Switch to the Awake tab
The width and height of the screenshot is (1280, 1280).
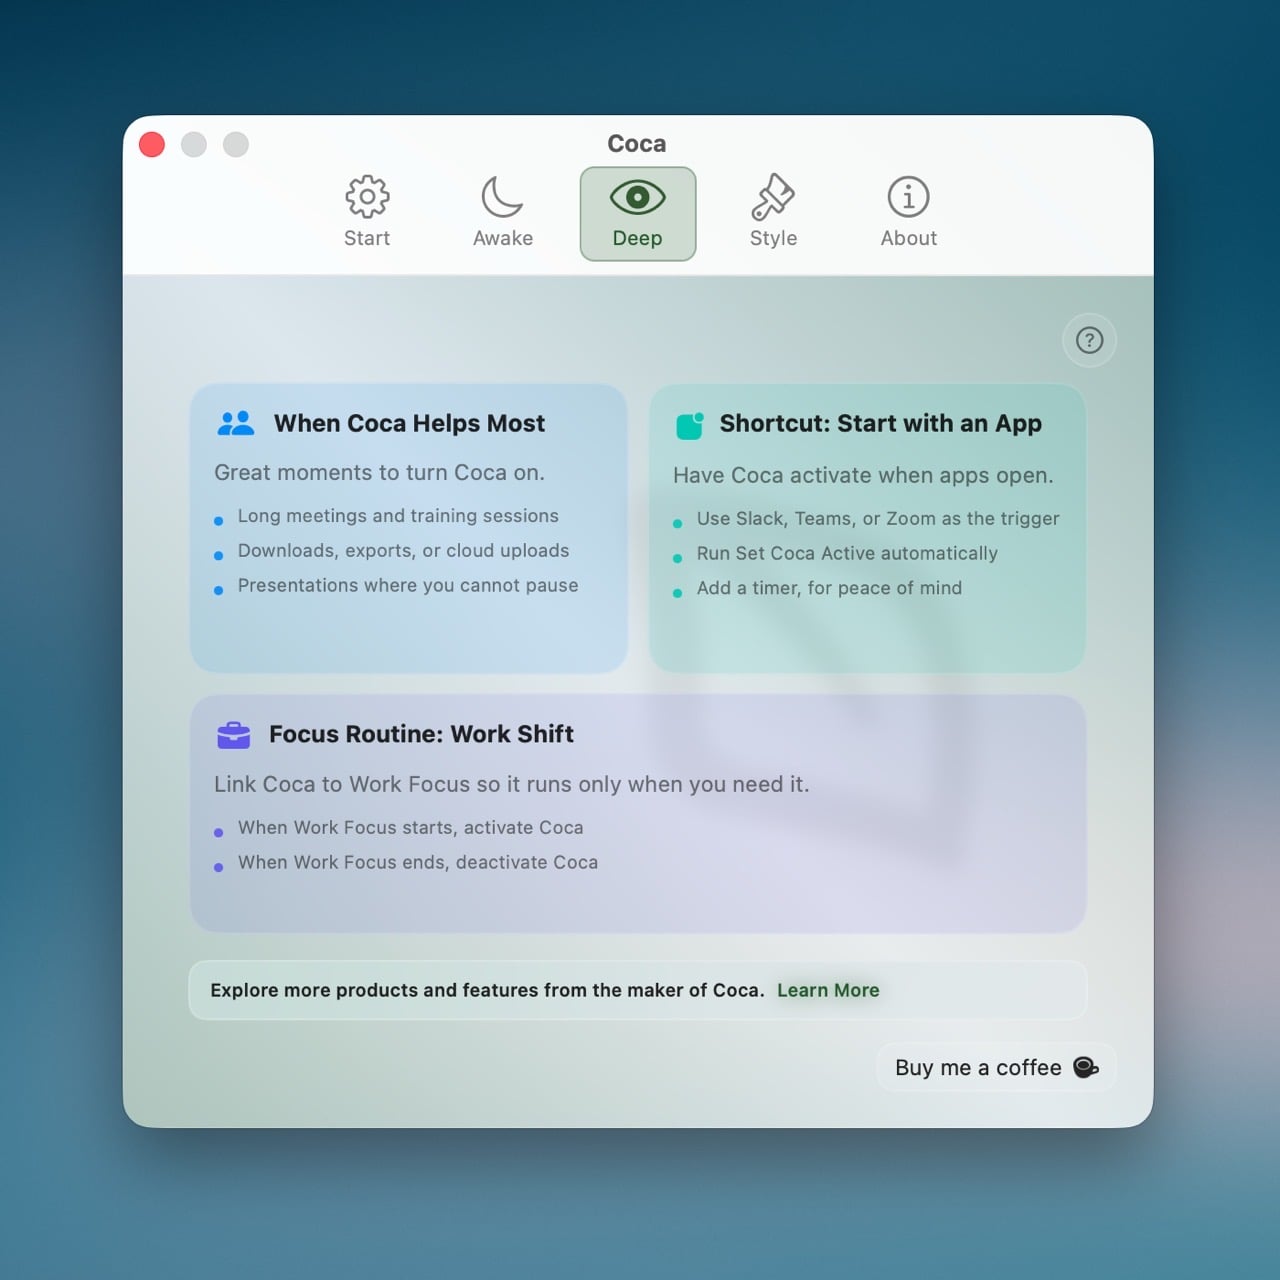click(x=502, y=213)
